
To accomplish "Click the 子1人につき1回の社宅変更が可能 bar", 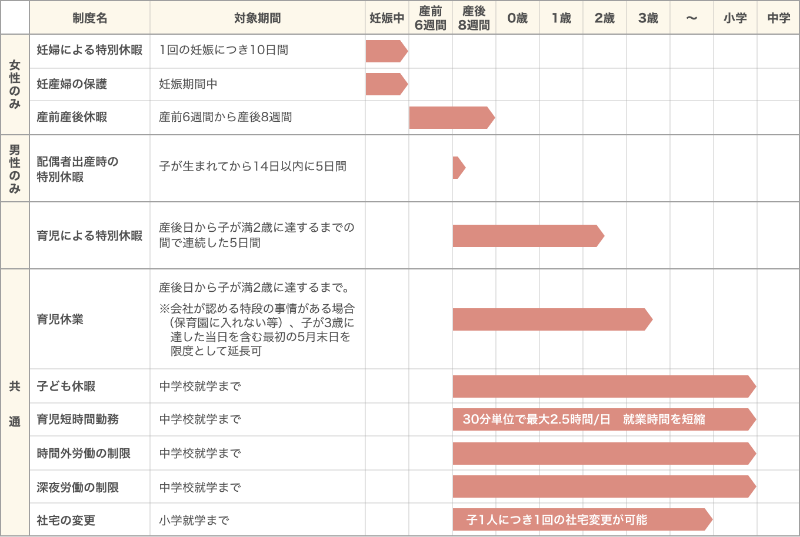I will tap(583, 520).
